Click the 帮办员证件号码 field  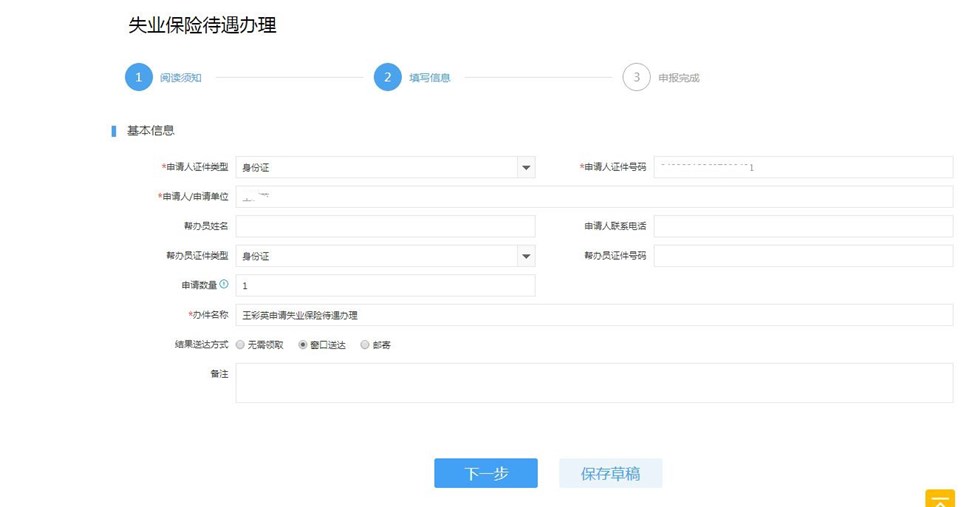[803, 257]
